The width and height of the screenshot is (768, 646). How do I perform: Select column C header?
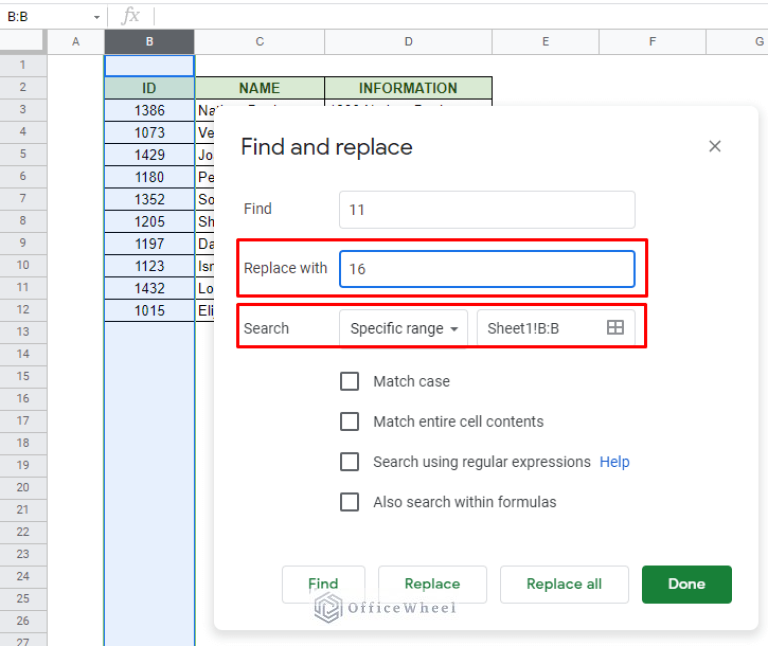click(x=260, y=42)
